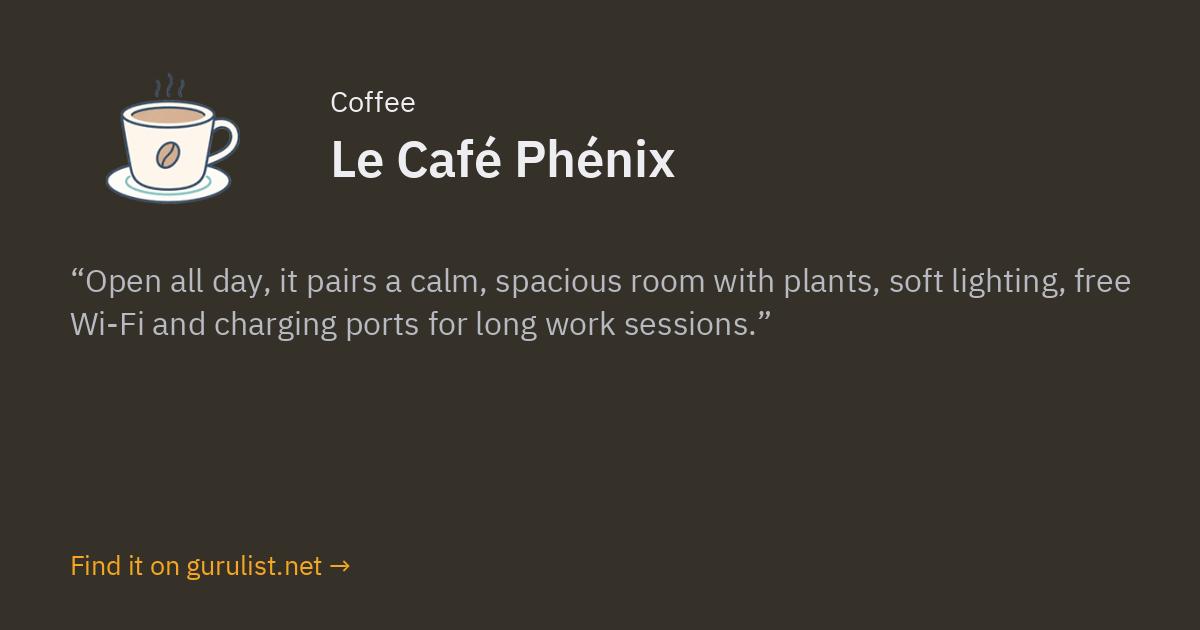Click the word Phénix in the heading

pyautogui.click(x=595, y=160)
